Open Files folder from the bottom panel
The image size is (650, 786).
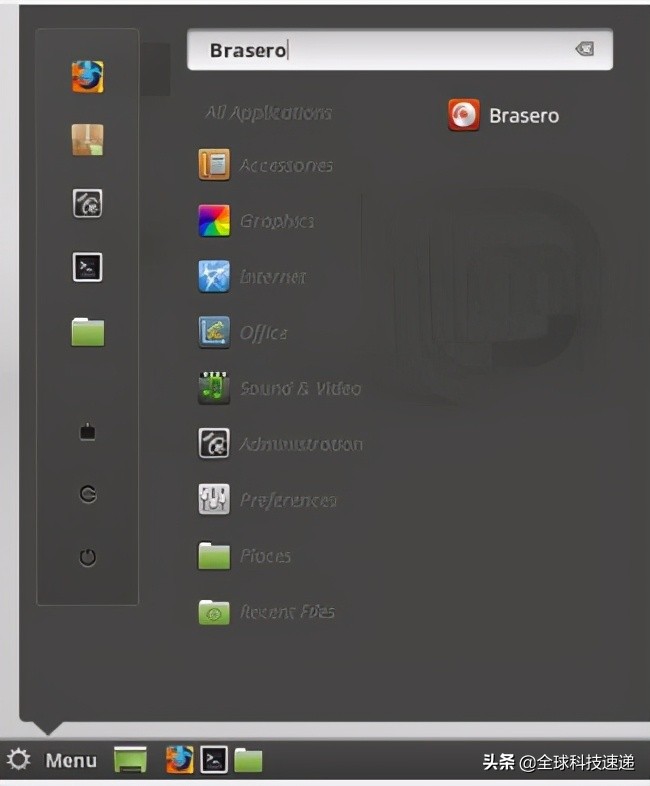click(x=248, y=760)
